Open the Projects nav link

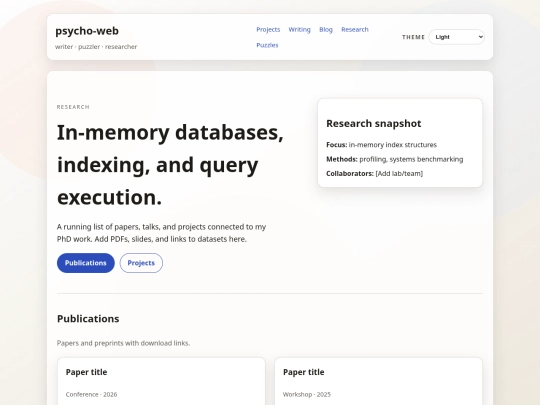coord(268,30)
